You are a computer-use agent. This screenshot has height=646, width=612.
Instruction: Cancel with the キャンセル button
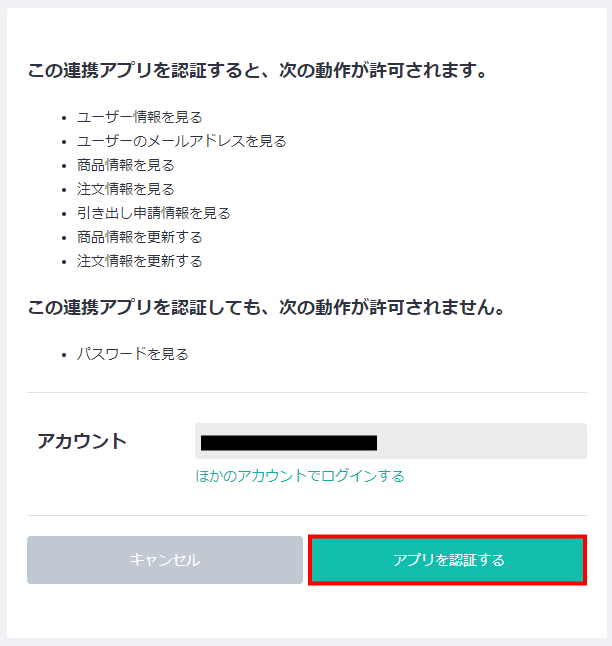165,560
